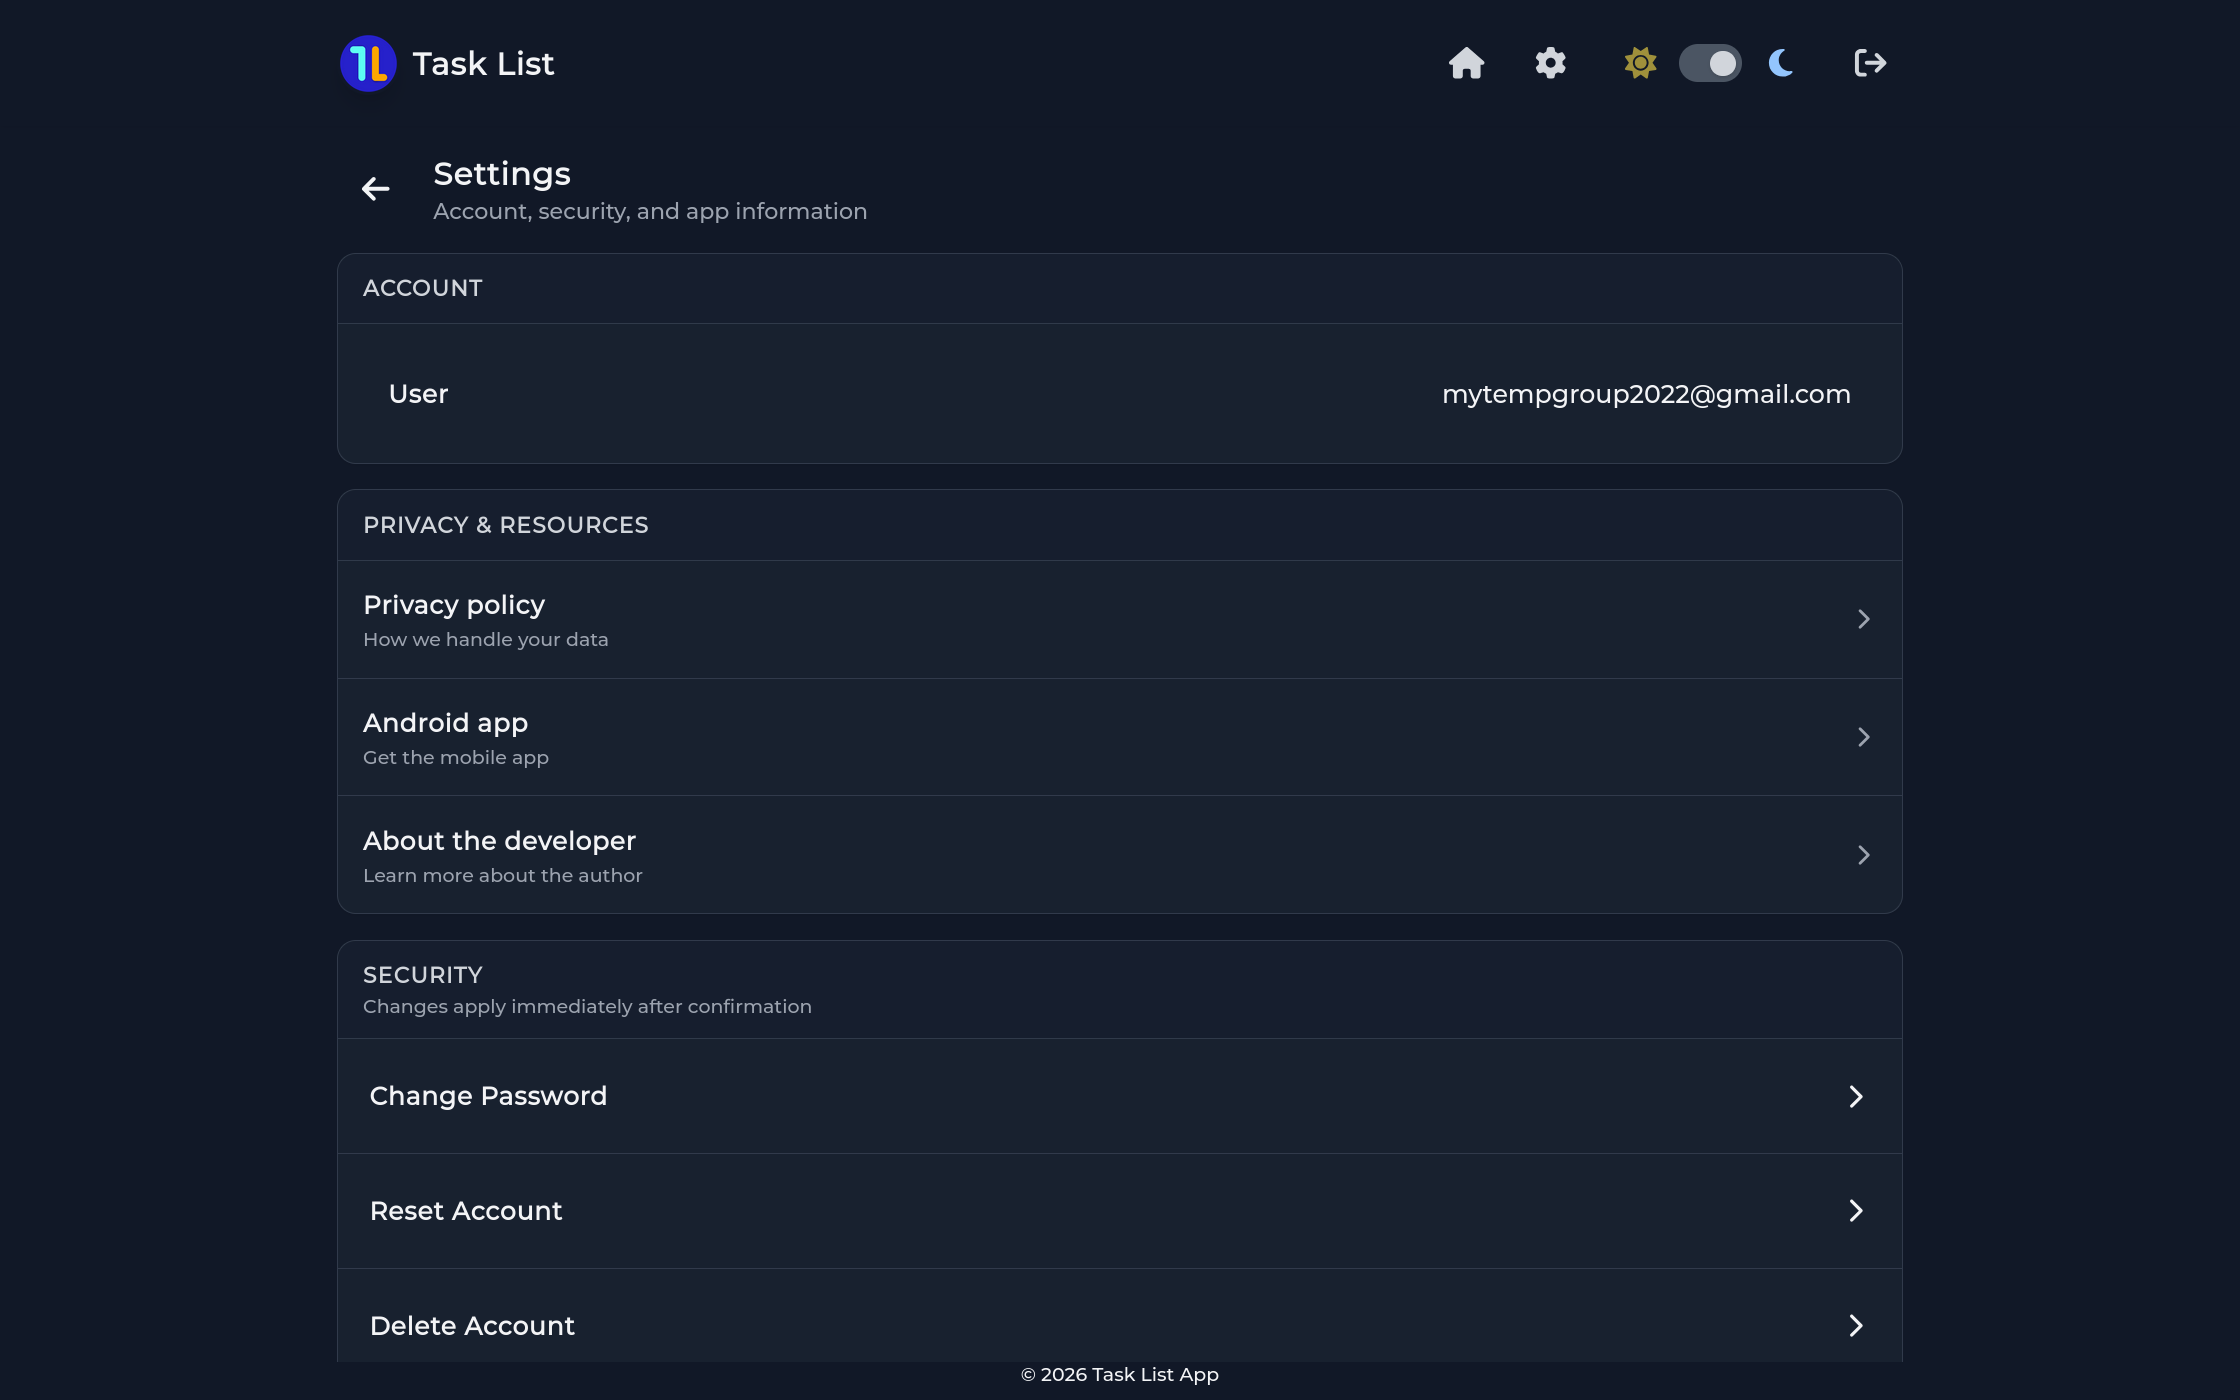Screen dimensions: 2240x1400
Task: Open About the developer entry
Action: (1119, 855)
